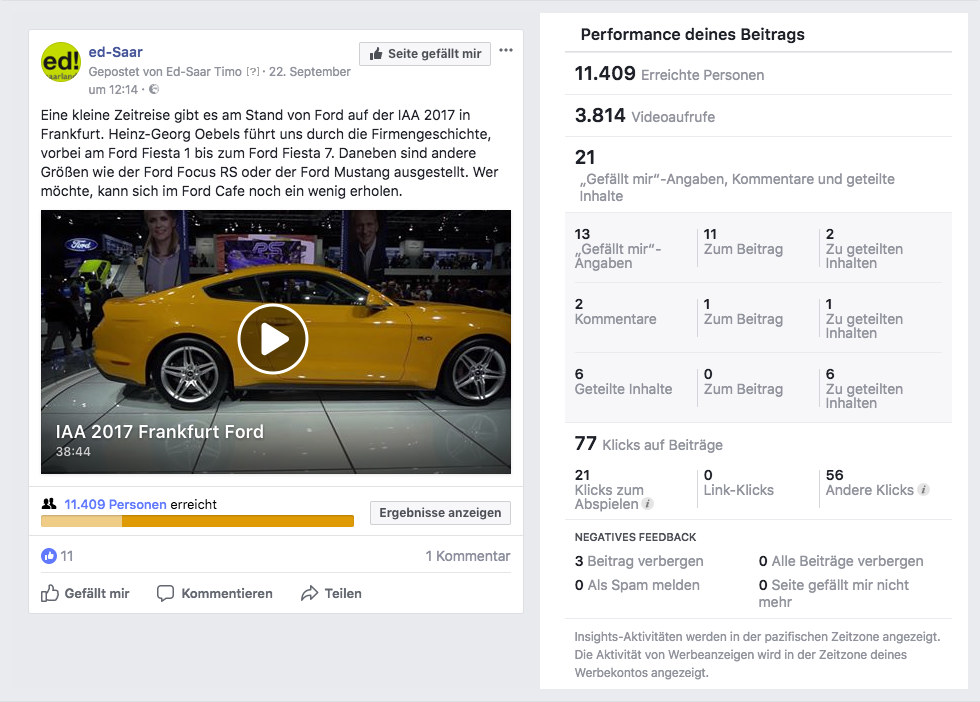This screenshot has height=702, width=980.
Task: Open the ed-Saar page name link
Action: 116,52
